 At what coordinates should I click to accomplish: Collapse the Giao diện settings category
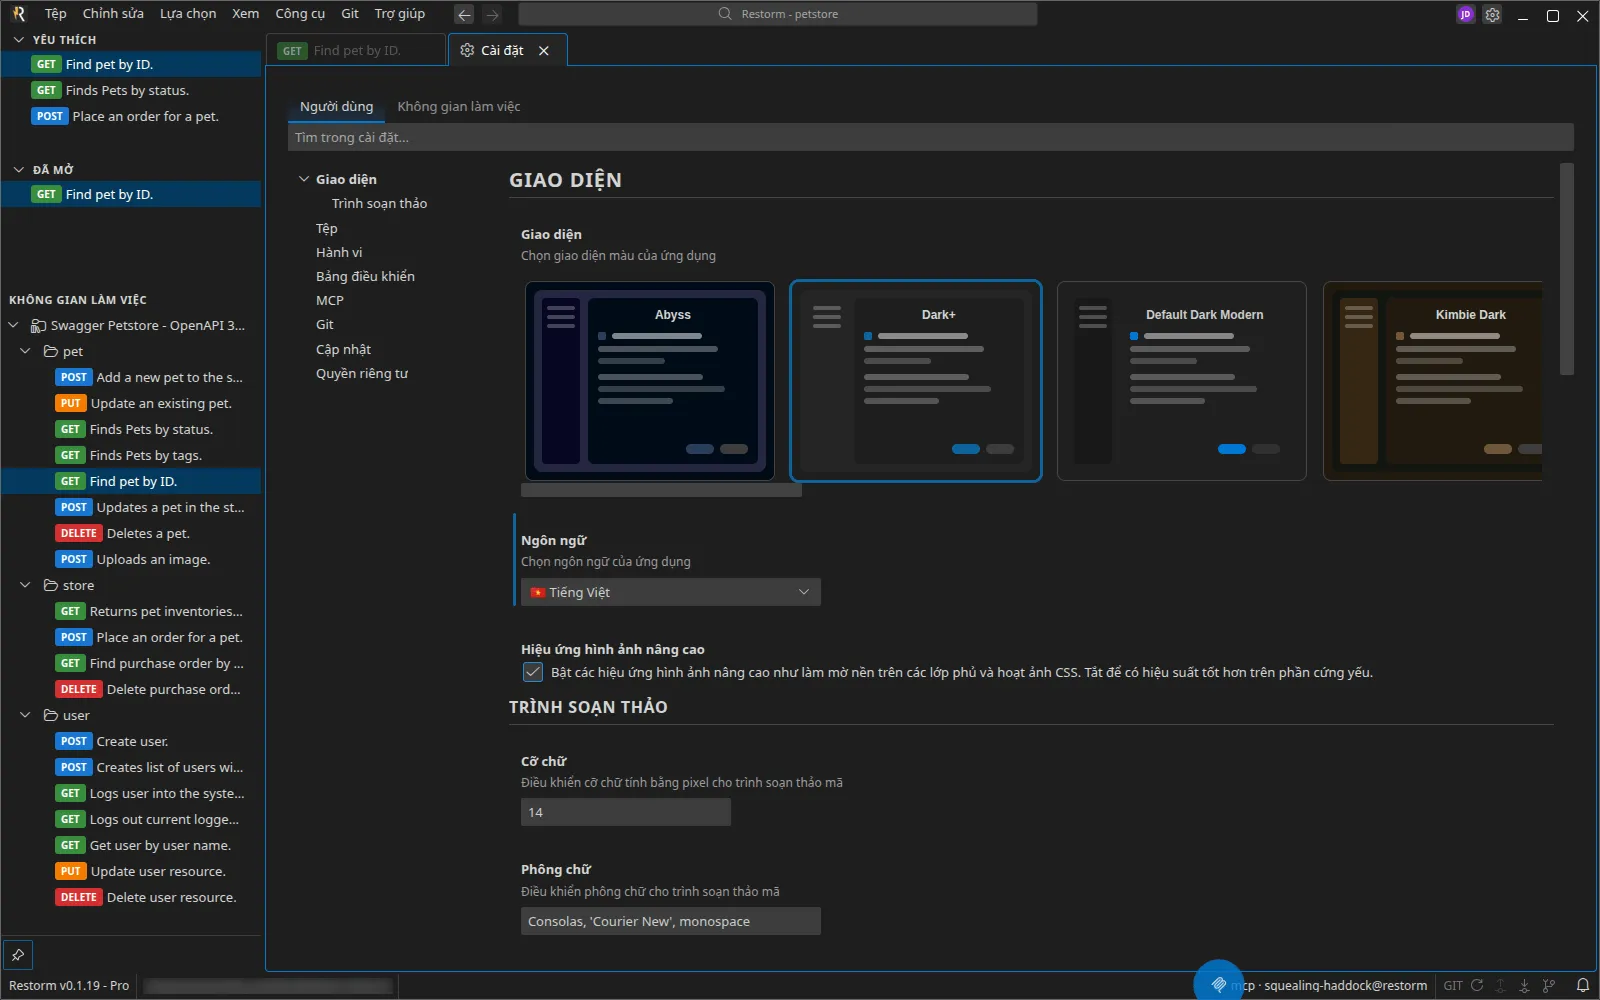tap(304, 179)
